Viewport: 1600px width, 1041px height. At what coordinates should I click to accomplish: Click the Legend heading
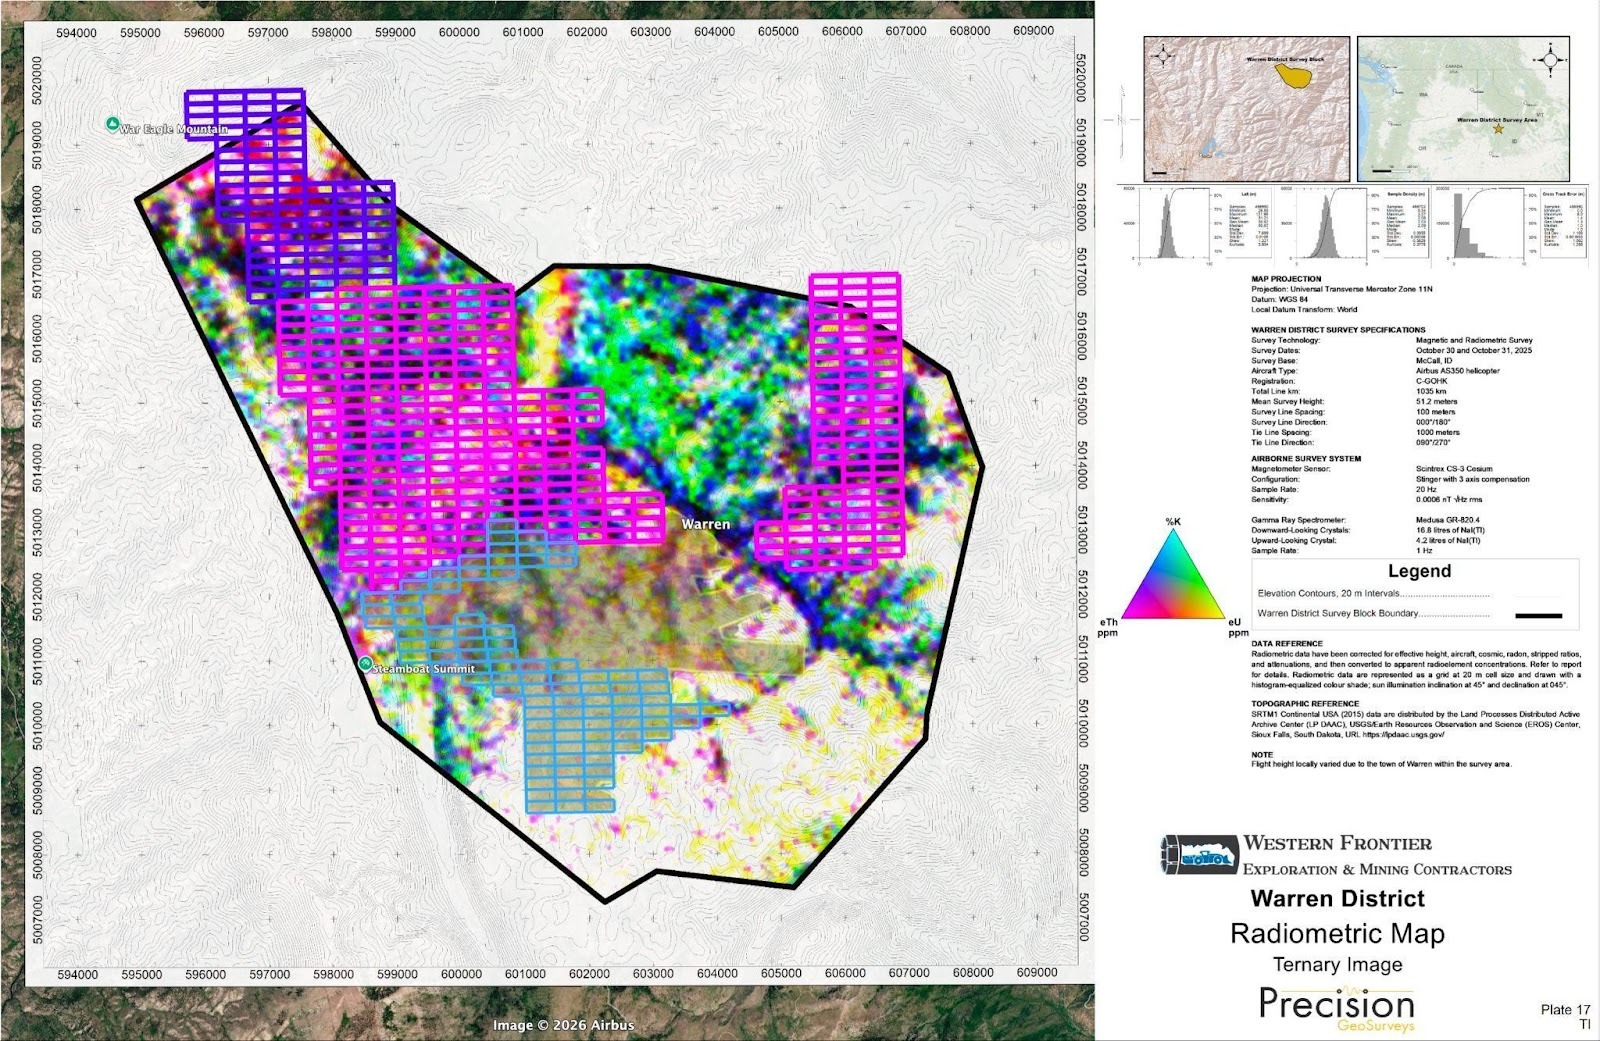click(1418, 571)
